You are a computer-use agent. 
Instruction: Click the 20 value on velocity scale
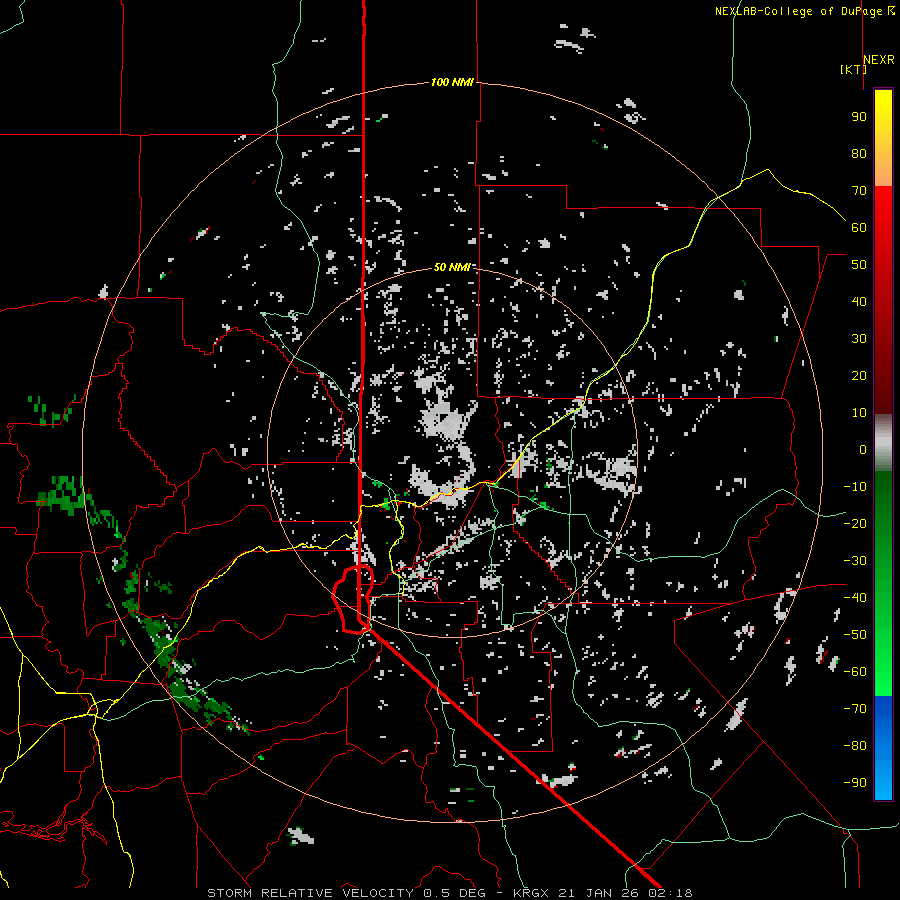[859, 376]
